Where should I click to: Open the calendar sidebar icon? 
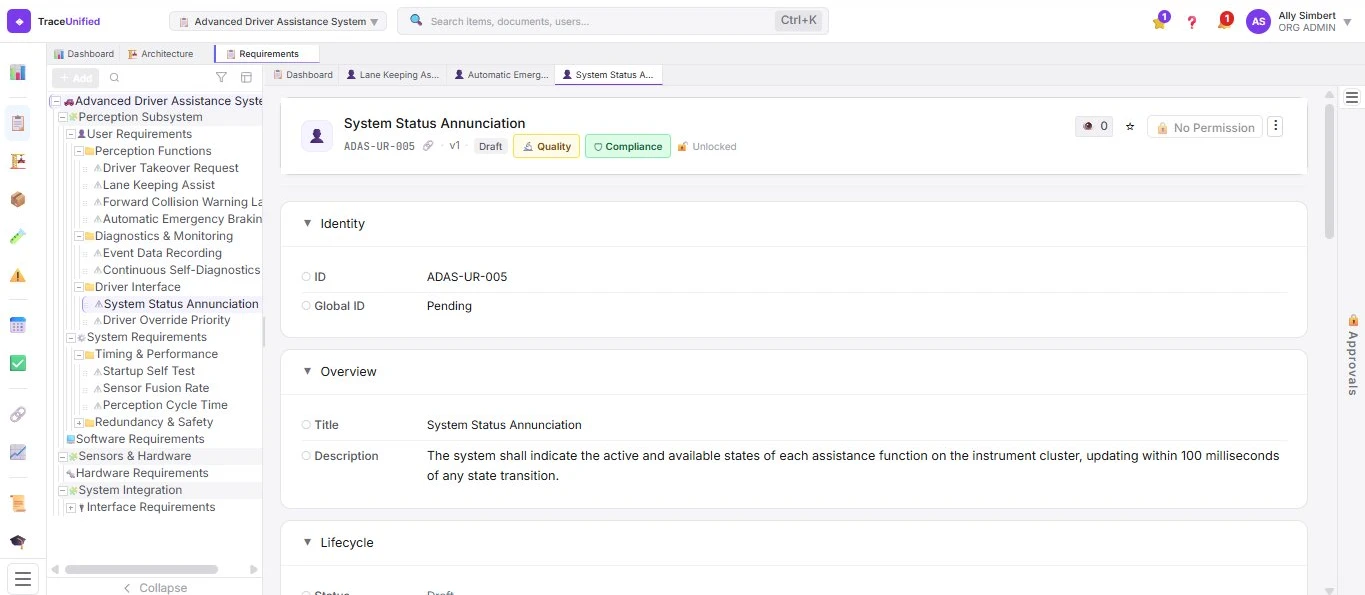coord(18,325)
